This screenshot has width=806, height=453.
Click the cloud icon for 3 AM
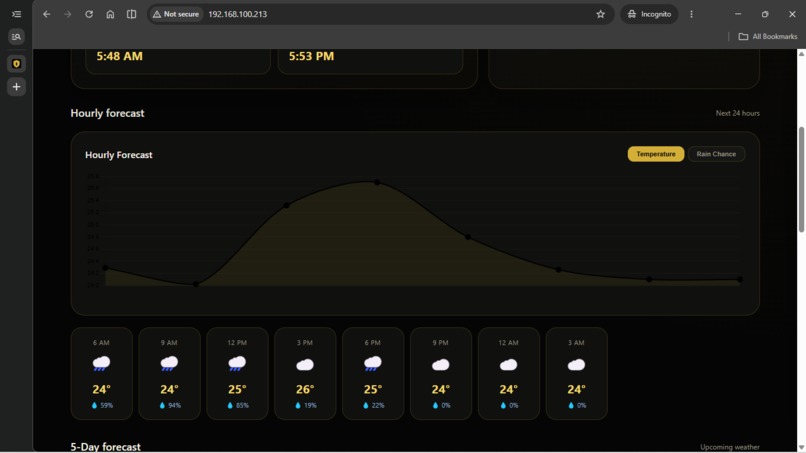(576, 365)
